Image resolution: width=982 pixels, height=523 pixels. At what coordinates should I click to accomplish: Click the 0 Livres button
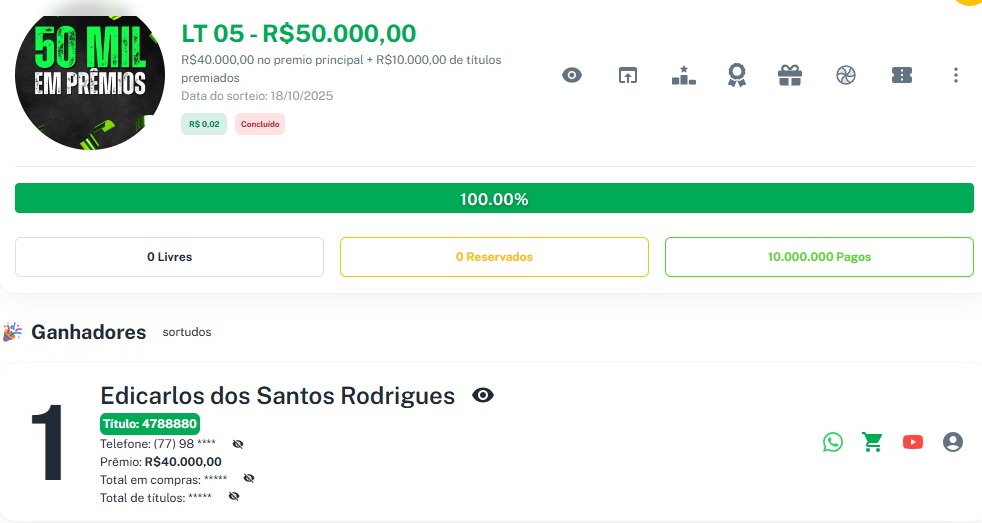(x=169, y=257)
